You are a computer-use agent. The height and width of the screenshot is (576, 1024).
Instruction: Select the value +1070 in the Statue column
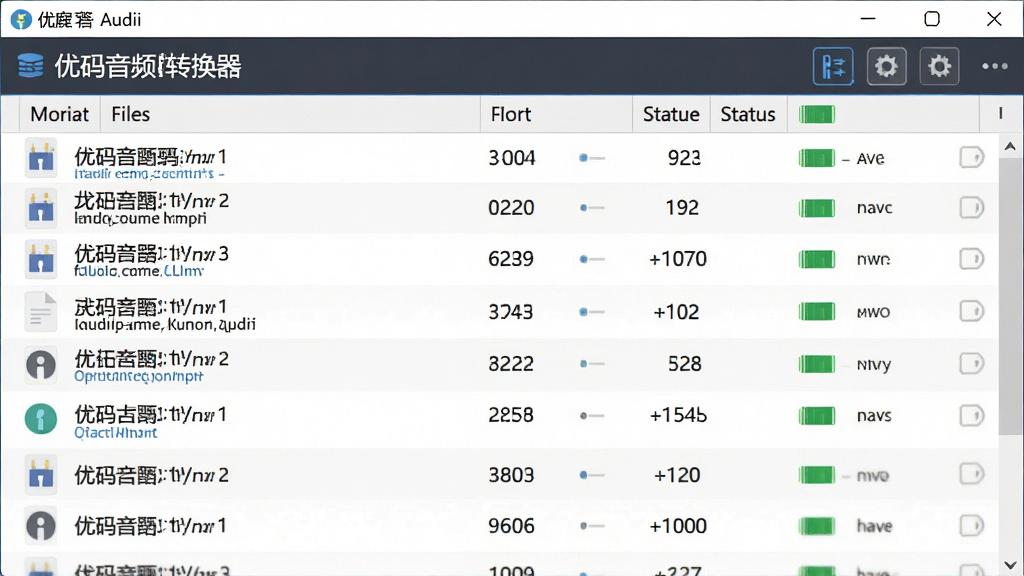pyautogui.click(x=678, y=259)
